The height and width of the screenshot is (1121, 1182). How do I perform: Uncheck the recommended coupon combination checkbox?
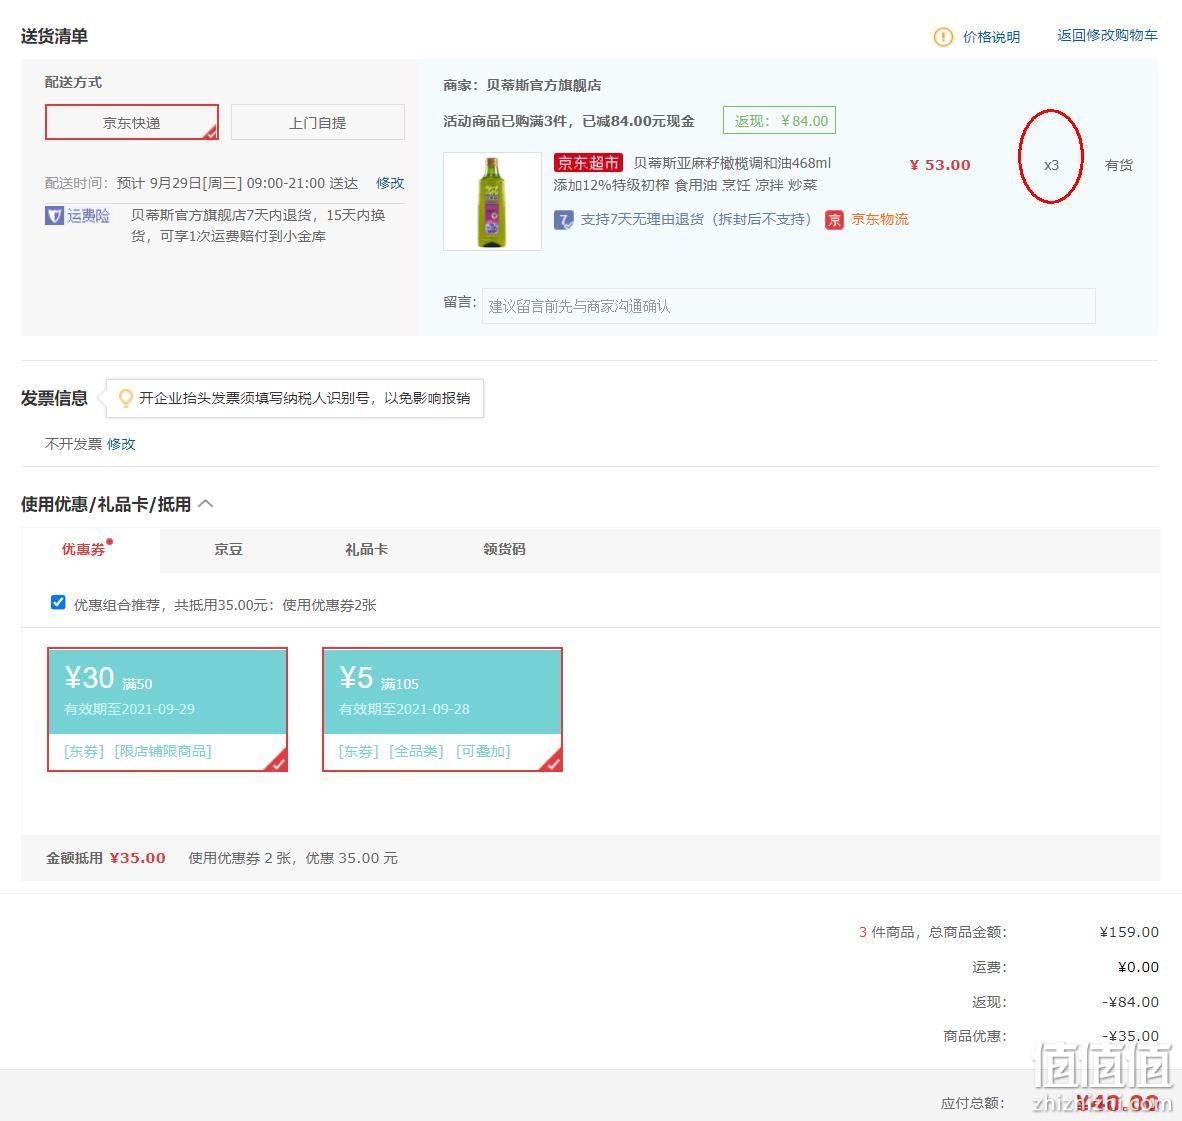tap(58, 602)
